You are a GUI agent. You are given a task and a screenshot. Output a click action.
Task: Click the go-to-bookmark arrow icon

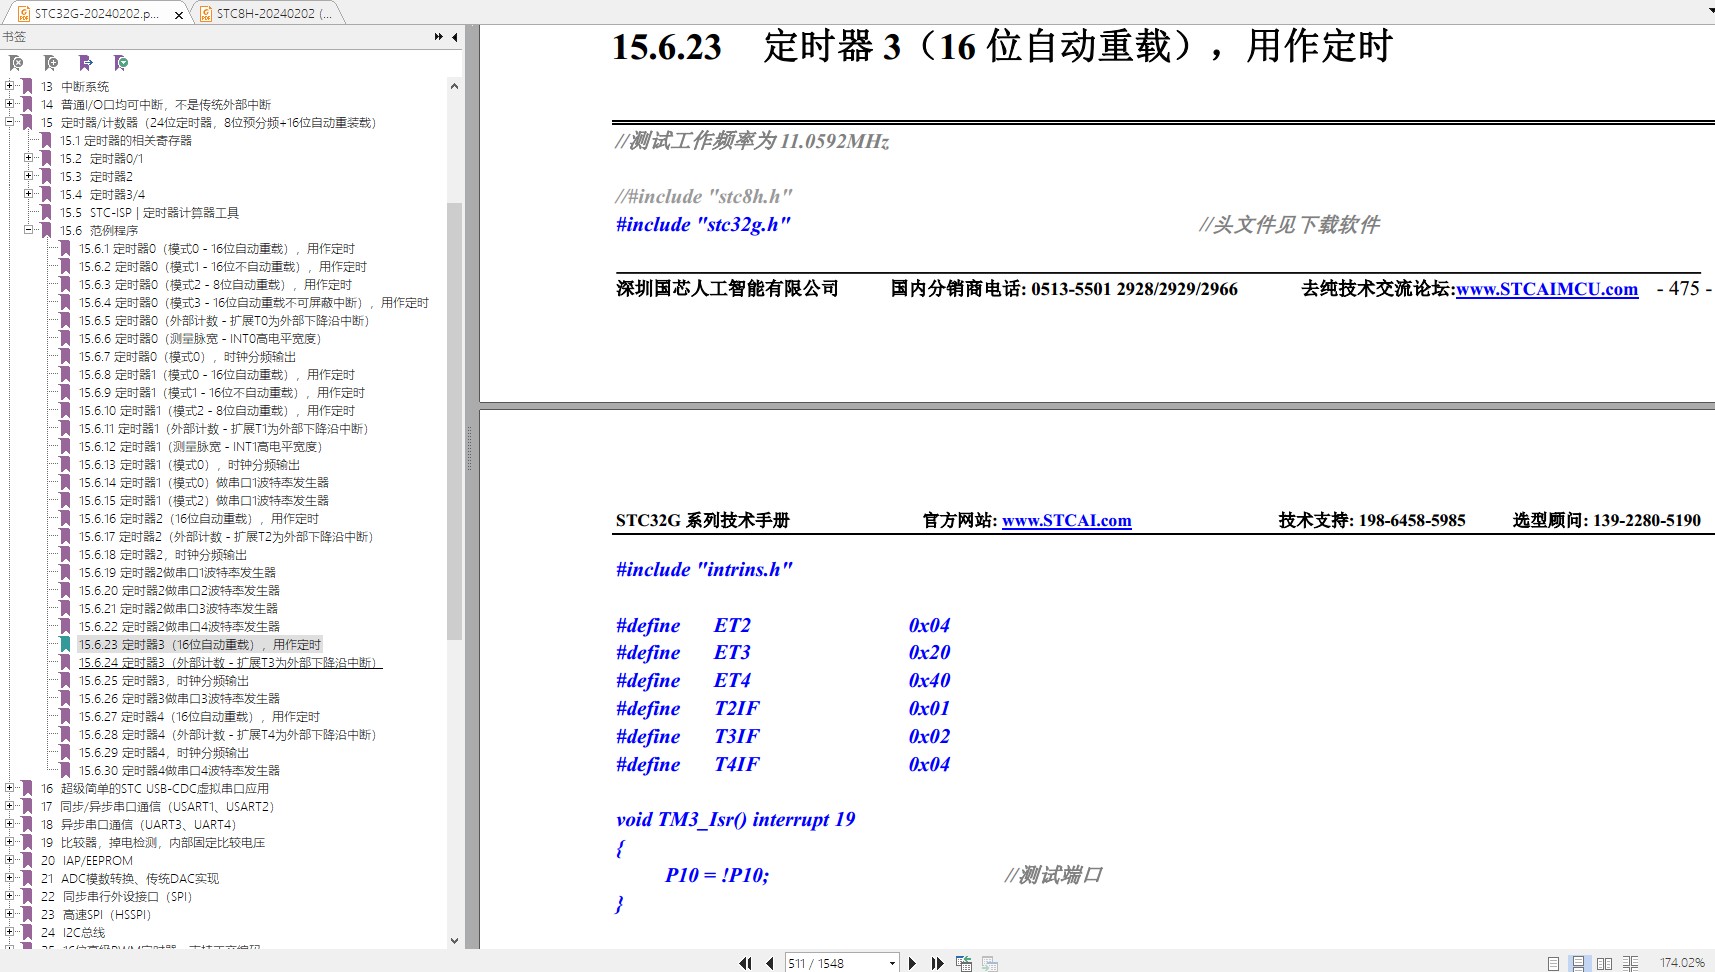click(86, 63)
